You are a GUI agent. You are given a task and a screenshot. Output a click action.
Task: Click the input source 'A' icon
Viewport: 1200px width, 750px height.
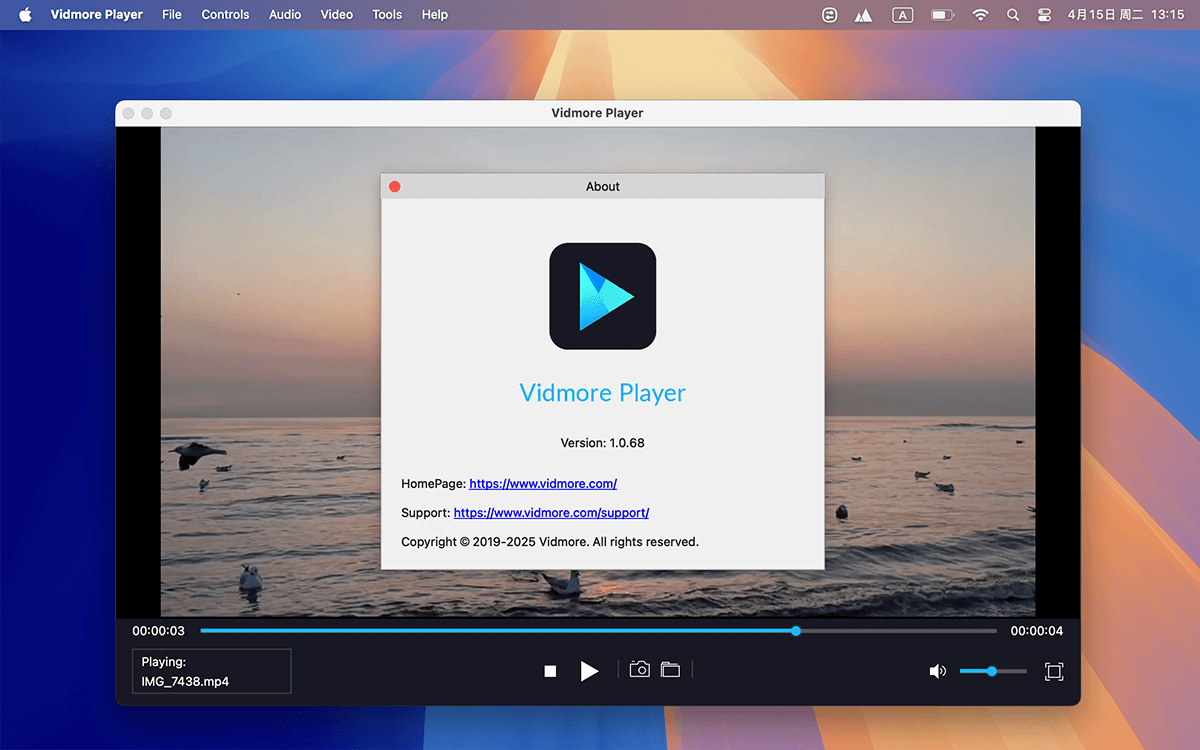coord(903,15)
